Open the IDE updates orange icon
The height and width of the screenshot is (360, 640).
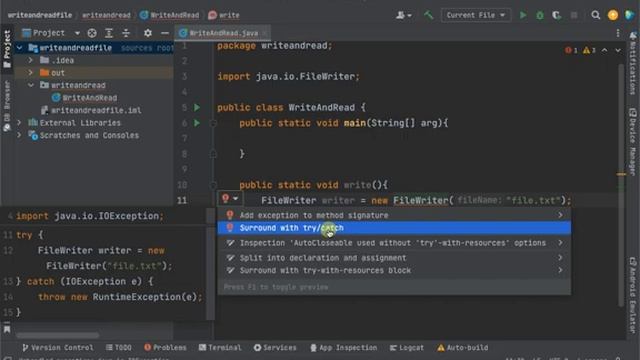(613, 15)
